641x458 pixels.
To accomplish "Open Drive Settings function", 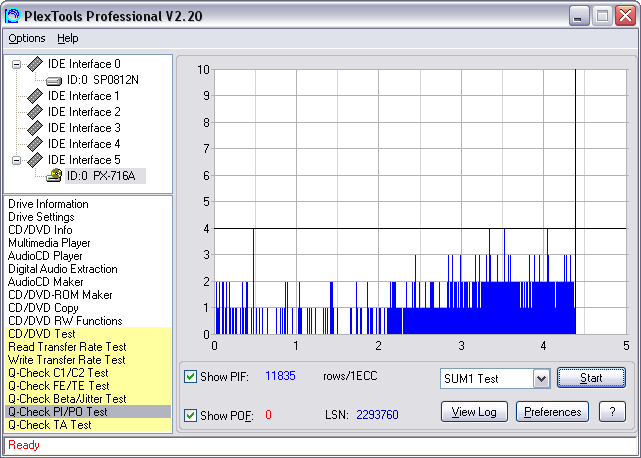I will (x=41, y=217).
